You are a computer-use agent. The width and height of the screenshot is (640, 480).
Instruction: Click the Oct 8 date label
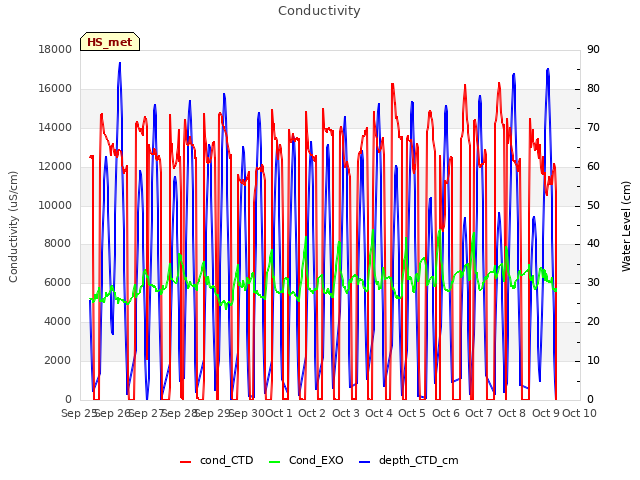[x=512, y=413]
